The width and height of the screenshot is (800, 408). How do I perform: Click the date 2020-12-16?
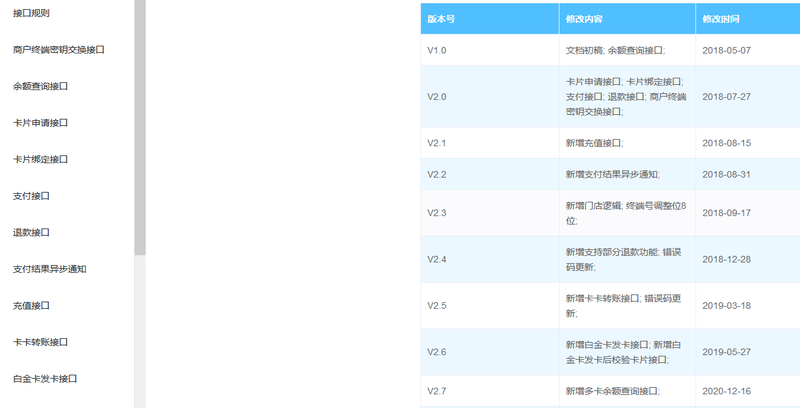coord(727,391)
